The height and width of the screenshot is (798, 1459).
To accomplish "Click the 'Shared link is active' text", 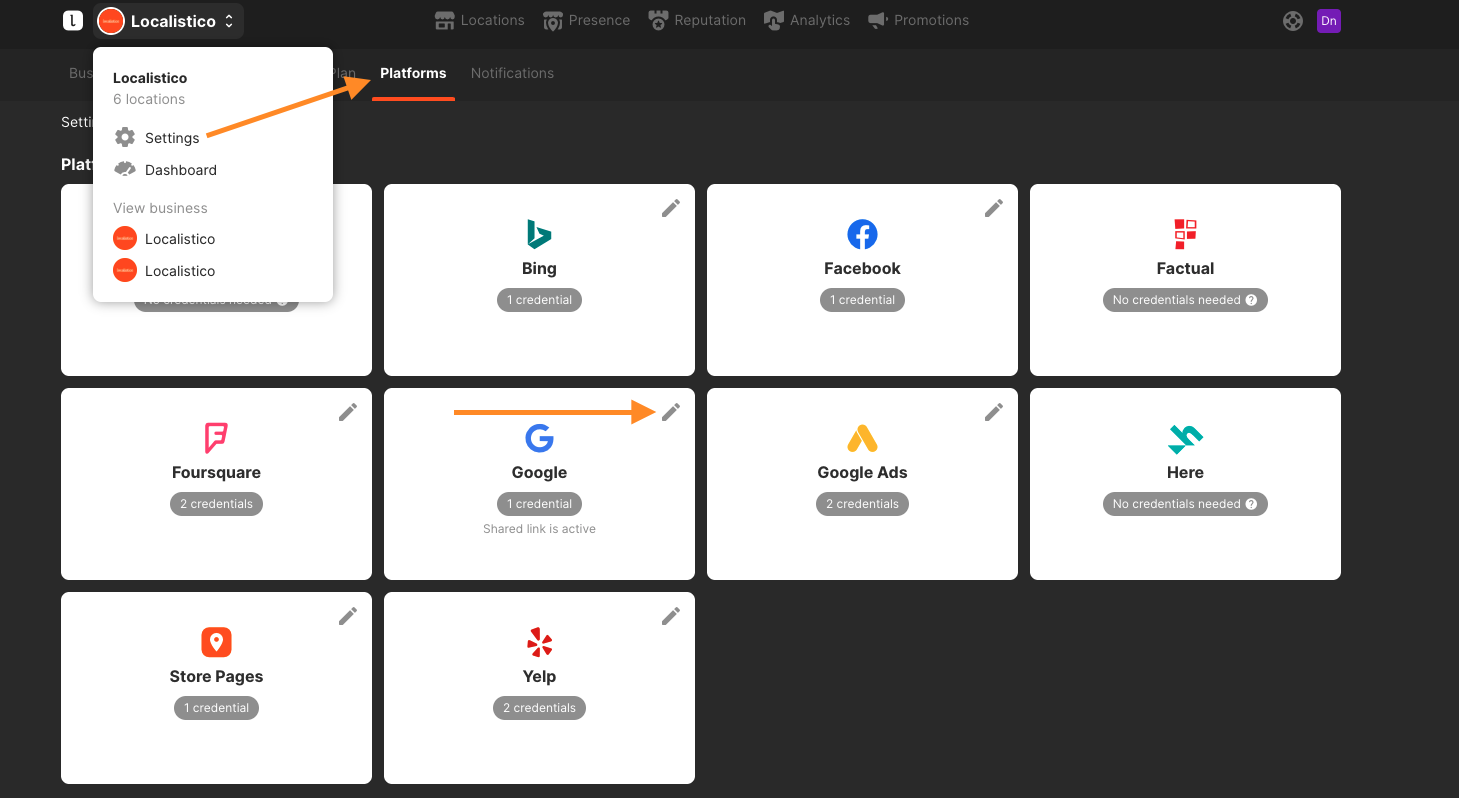I will (539, 529).
